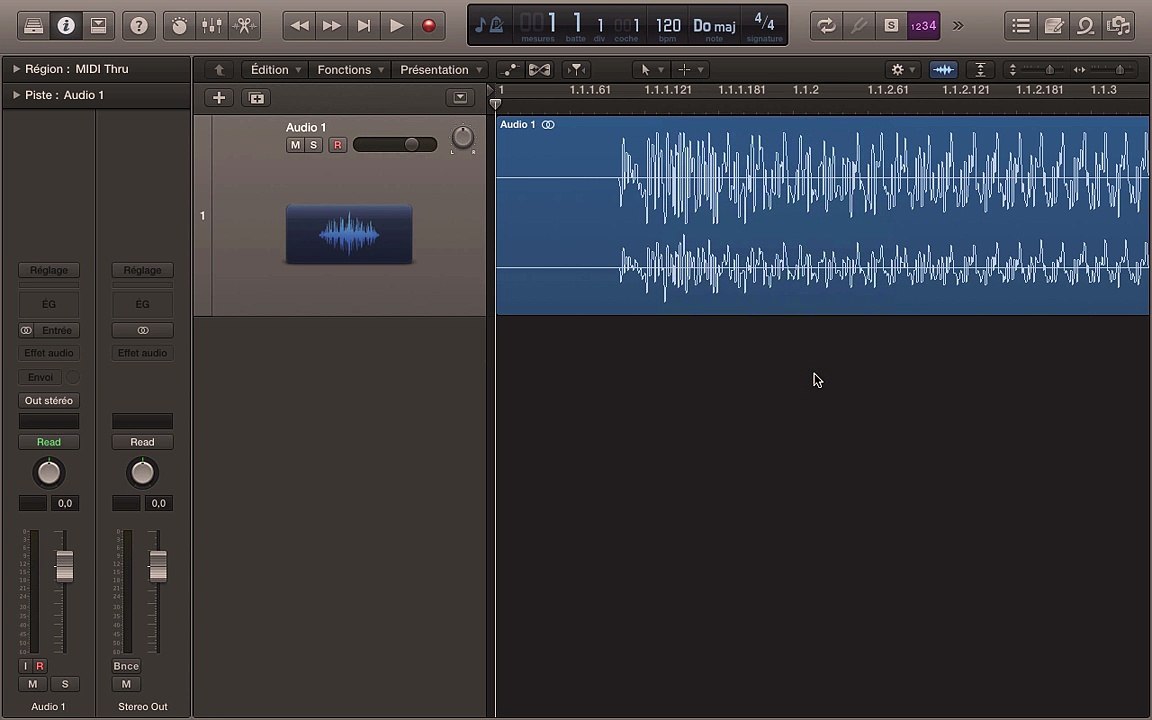Expand the Région MIDI Thru section
Screen dimensions: 1152x720
[x=16, y=69]
